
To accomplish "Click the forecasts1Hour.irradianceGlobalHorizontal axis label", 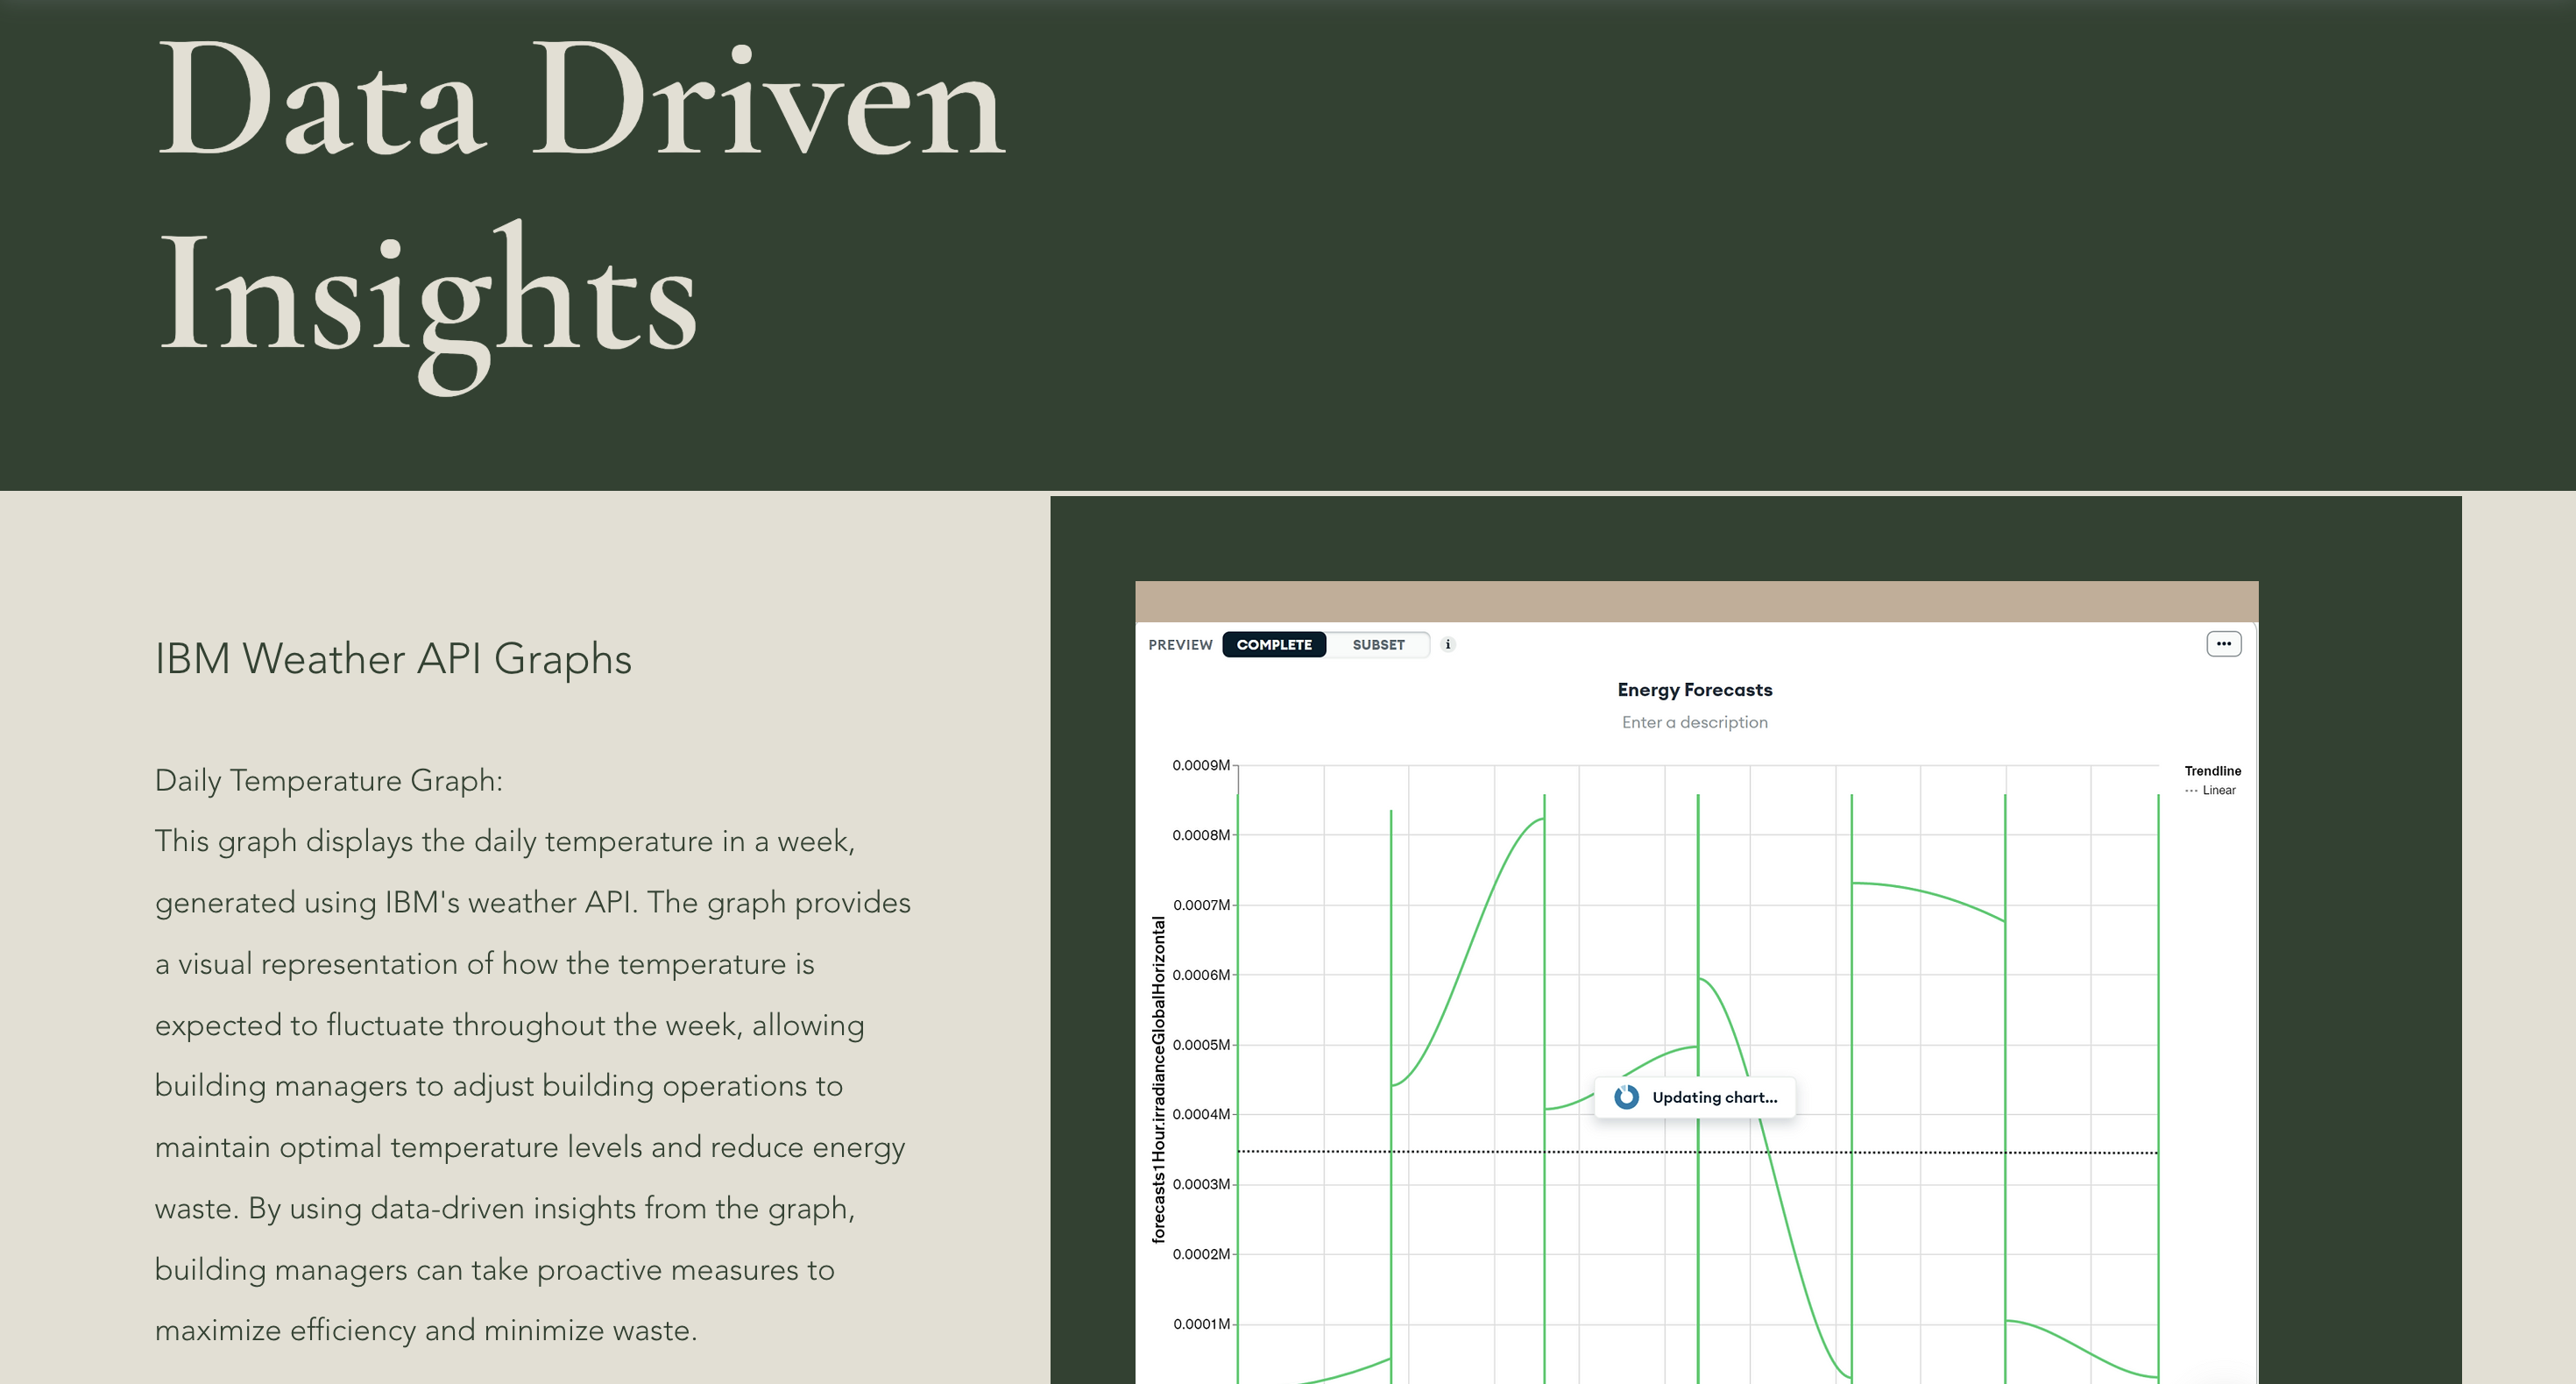I will 1159,1080.
